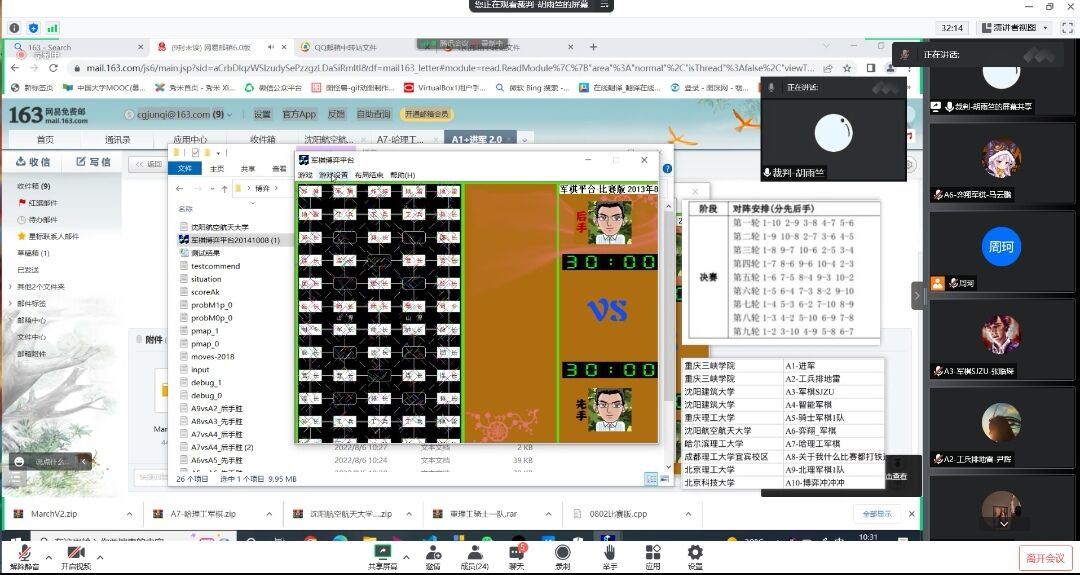Open mail tabs overflow dropdown

524,139
